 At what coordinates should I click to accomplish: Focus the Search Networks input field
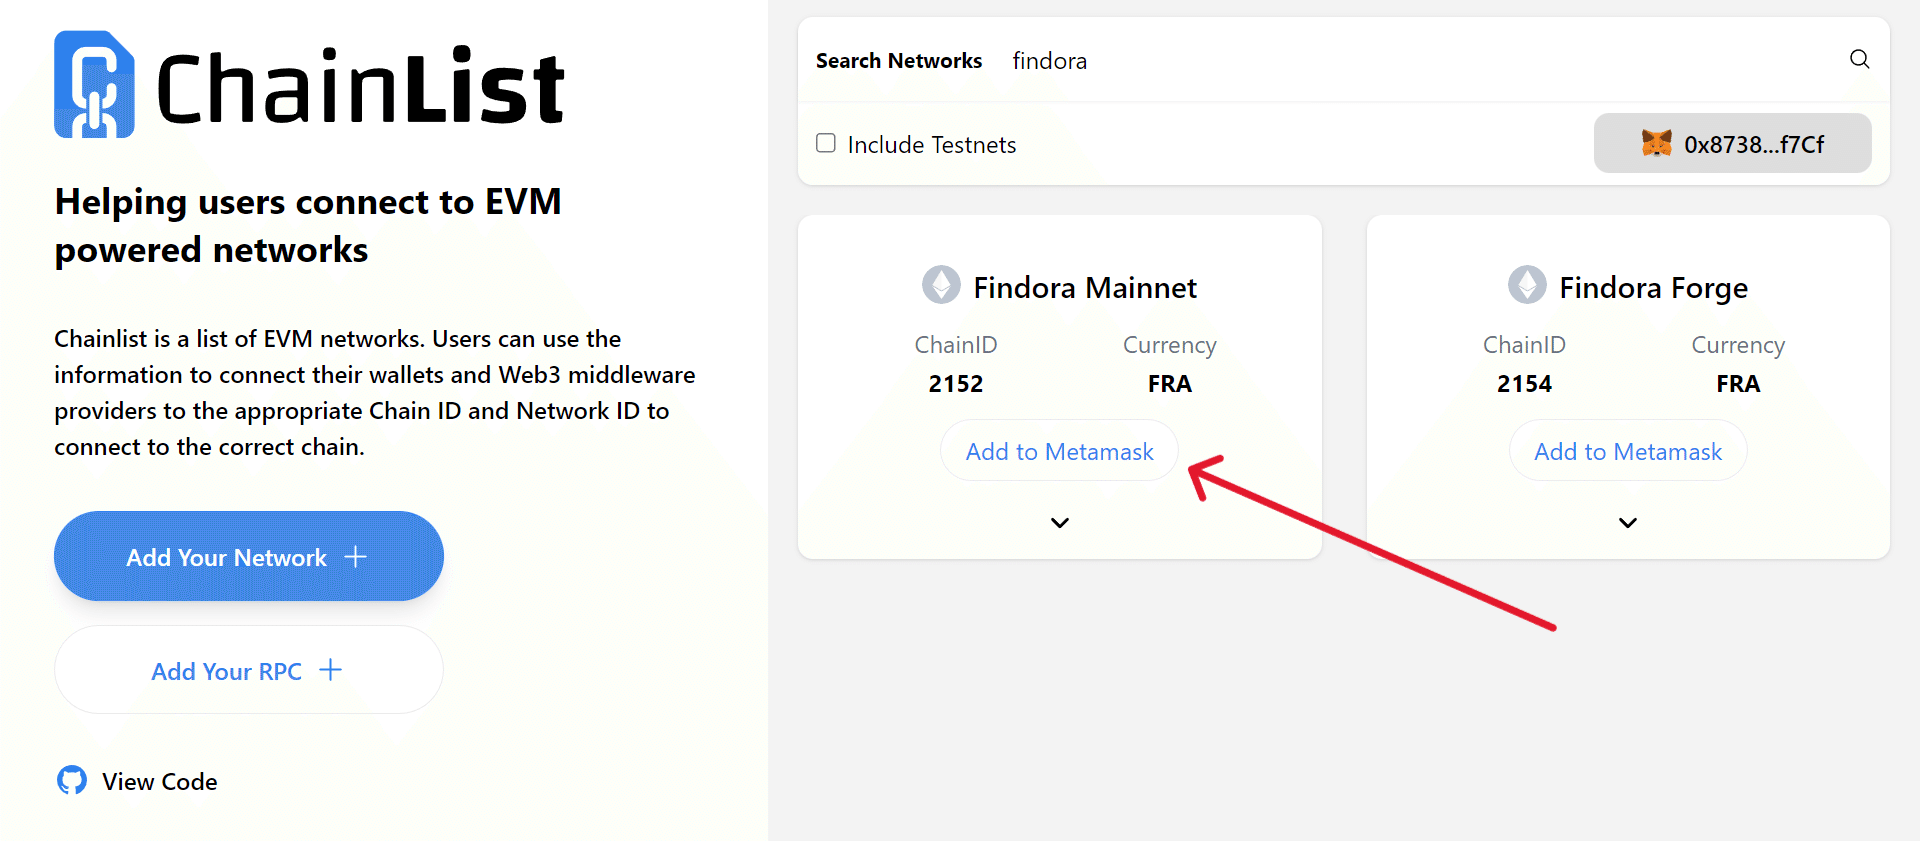[x=1400, y=61]
